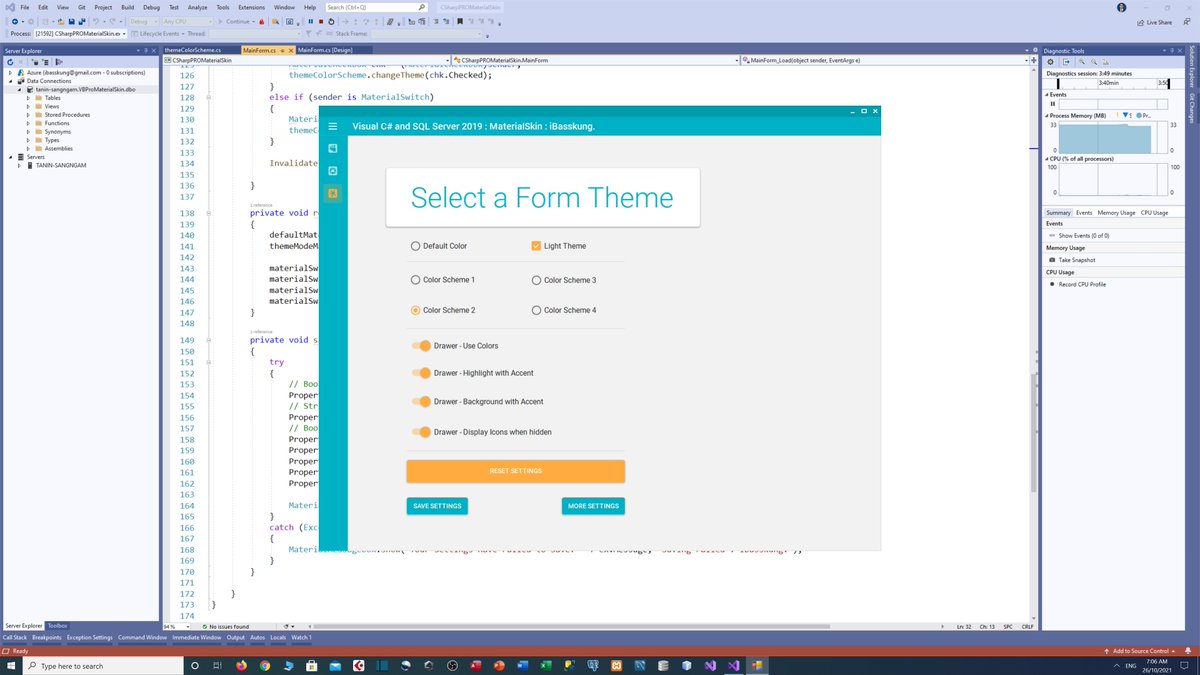This screenshot has height=675, width=1200.
Task: Expand the Tables folder in Server Explorer
Action: coord(28,98)
